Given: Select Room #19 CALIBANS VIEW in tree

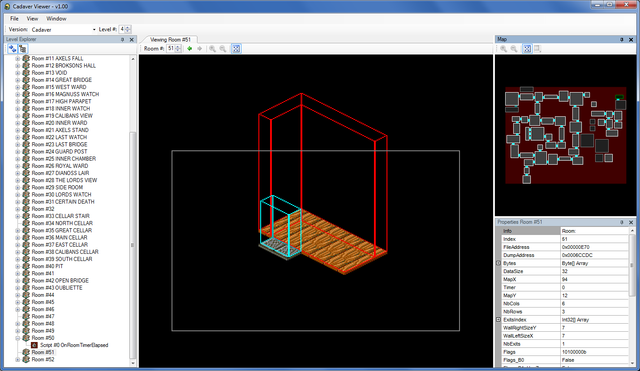Looking at the screenshot, I should pos(62,116).
